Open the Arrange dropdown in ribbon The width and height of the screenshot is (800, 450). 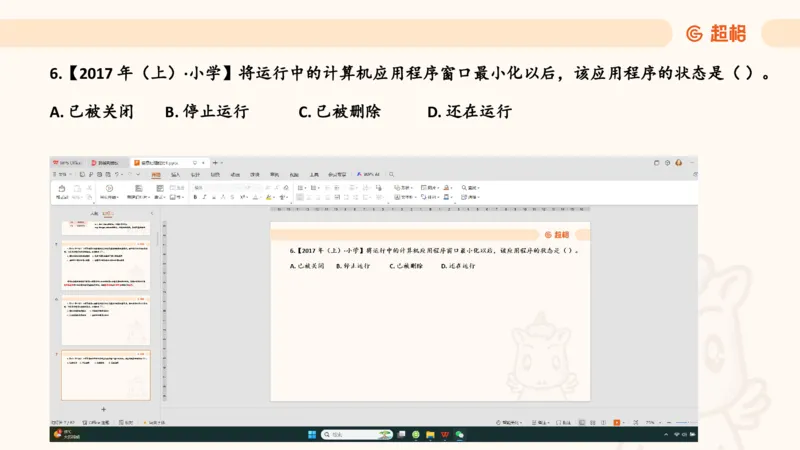tap(430, 197)
